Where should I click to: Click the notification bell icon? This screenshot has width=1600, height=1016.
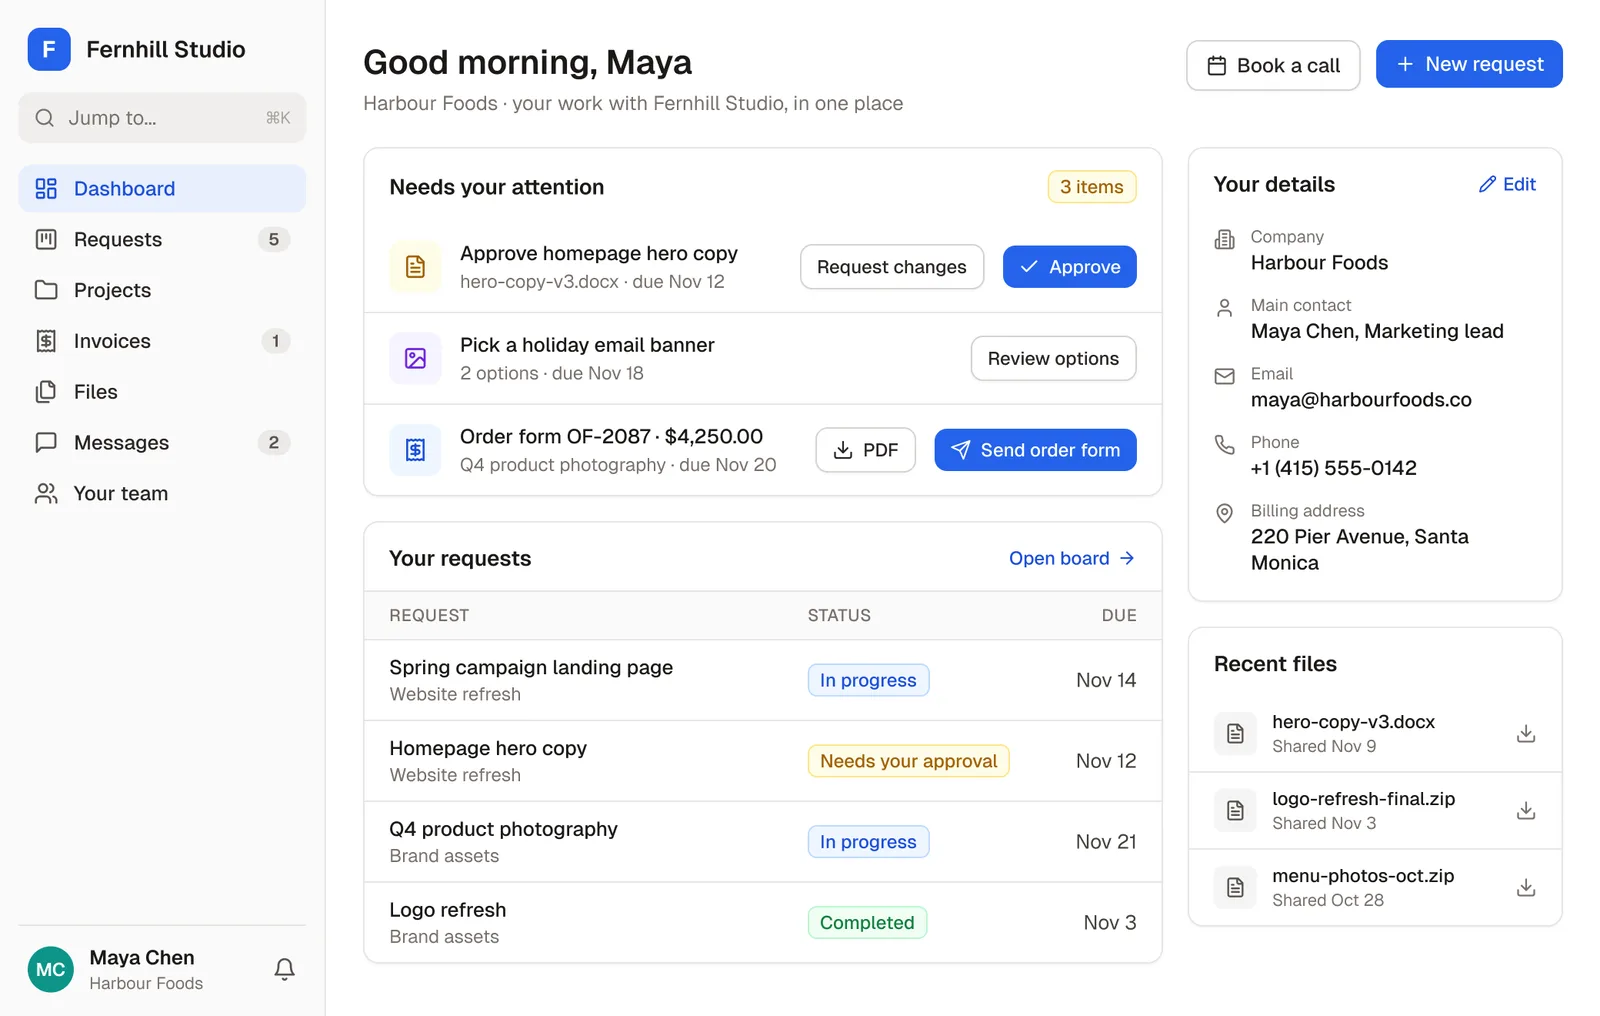[x=285, y=969]
